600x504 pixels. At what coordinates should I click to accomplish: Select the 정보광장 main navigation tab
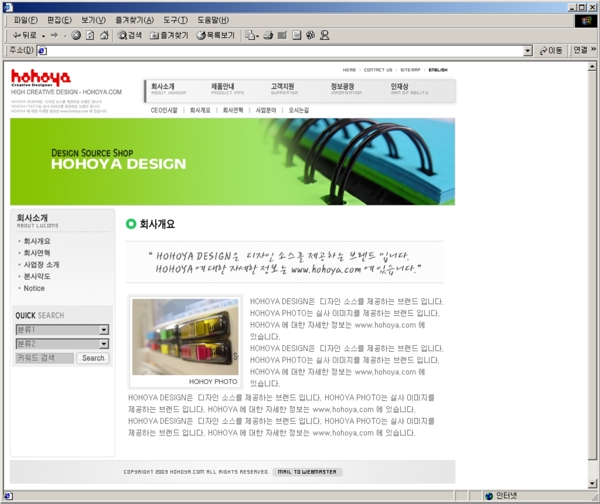click(346, 89)
